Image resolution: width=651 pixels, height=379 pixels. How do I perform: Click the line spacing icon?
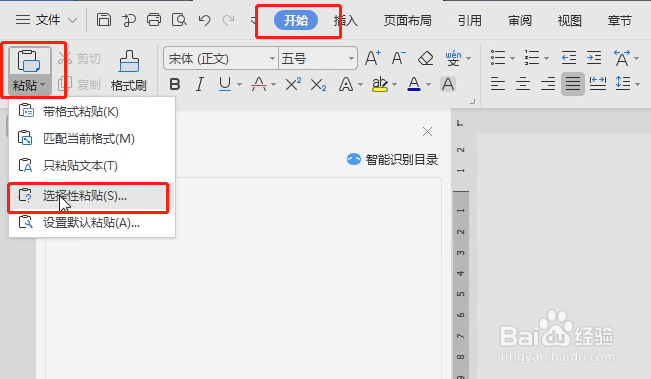(623, 83)
